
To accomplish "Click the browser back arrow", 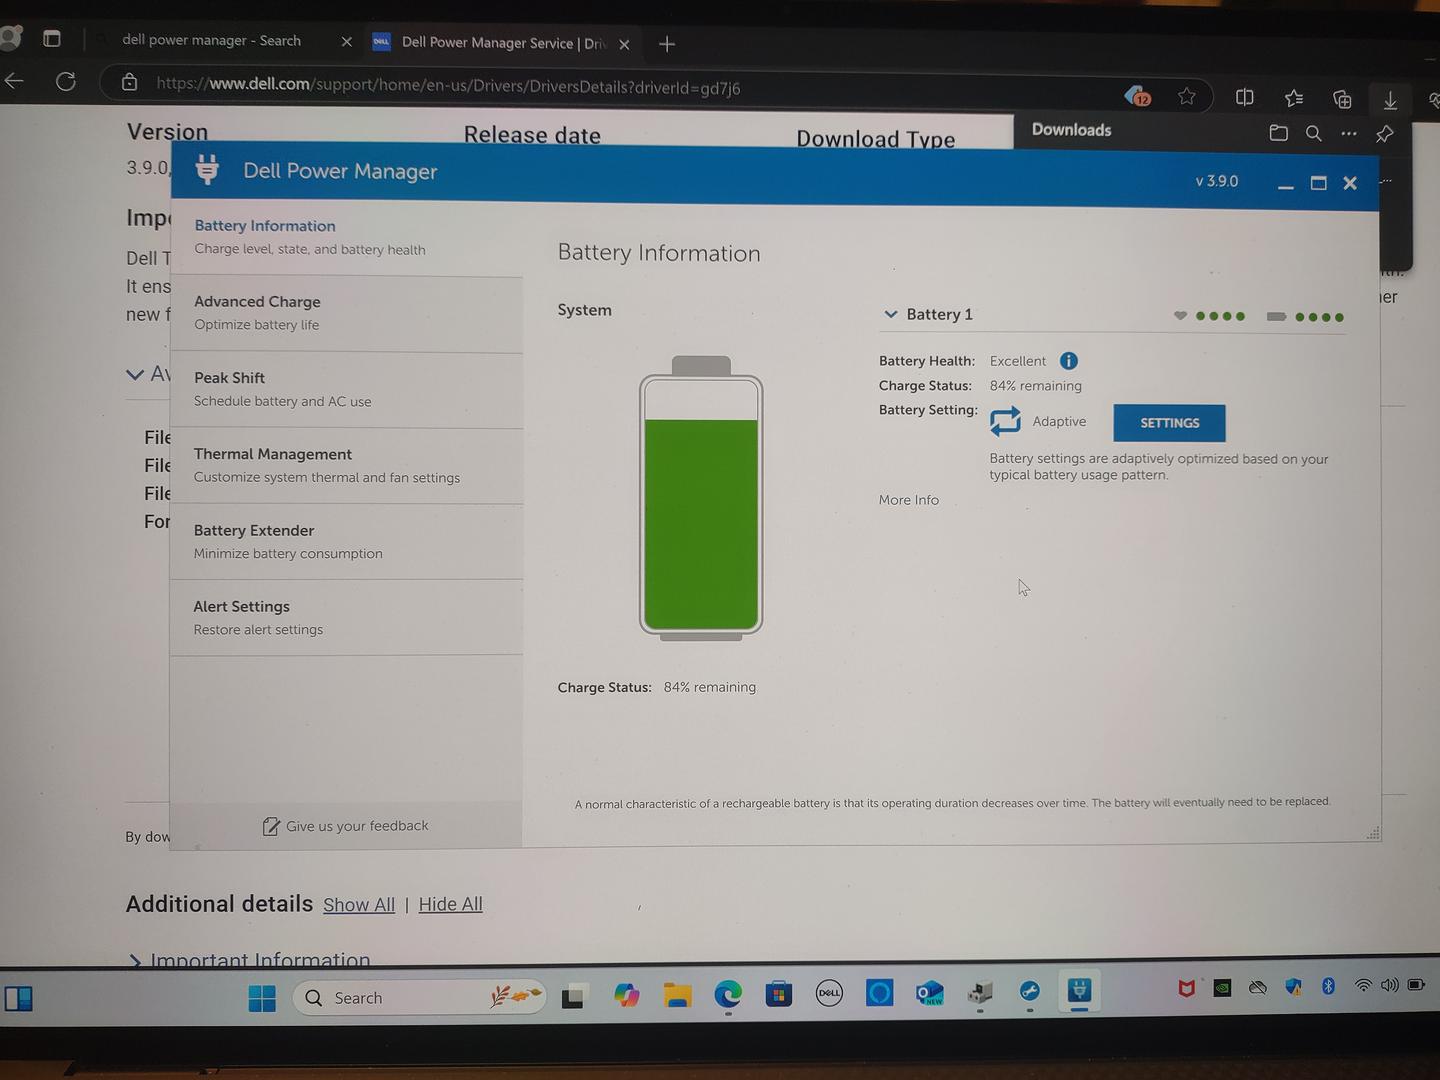I will (14, 81).
